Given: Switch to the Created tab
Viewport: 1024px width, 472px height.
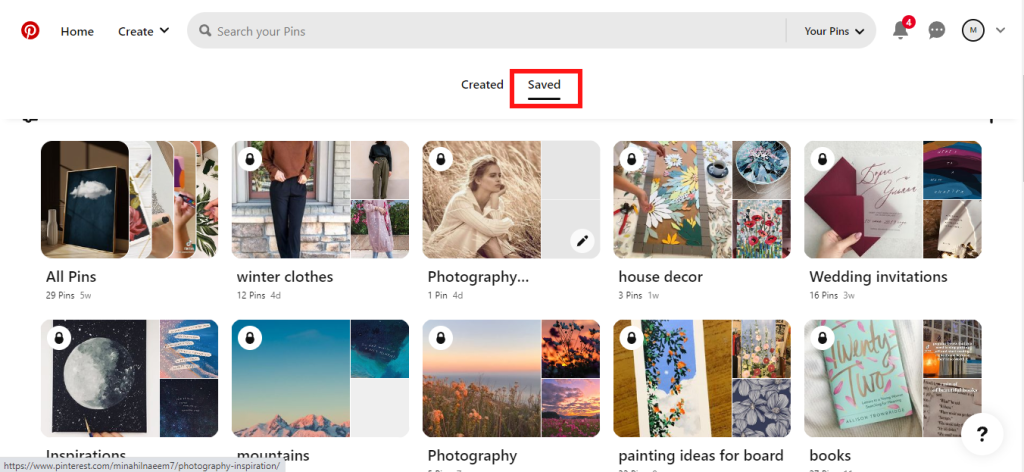Looking at the screenshot, I should tap(482, 84).
